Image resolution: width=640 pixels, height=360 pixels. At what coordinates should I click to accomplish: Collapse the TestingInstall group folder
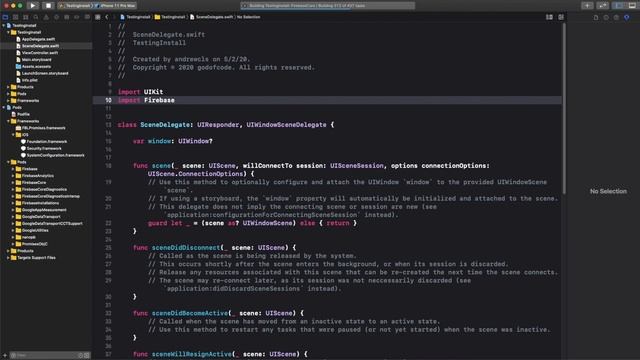click(x=9, y=32)
